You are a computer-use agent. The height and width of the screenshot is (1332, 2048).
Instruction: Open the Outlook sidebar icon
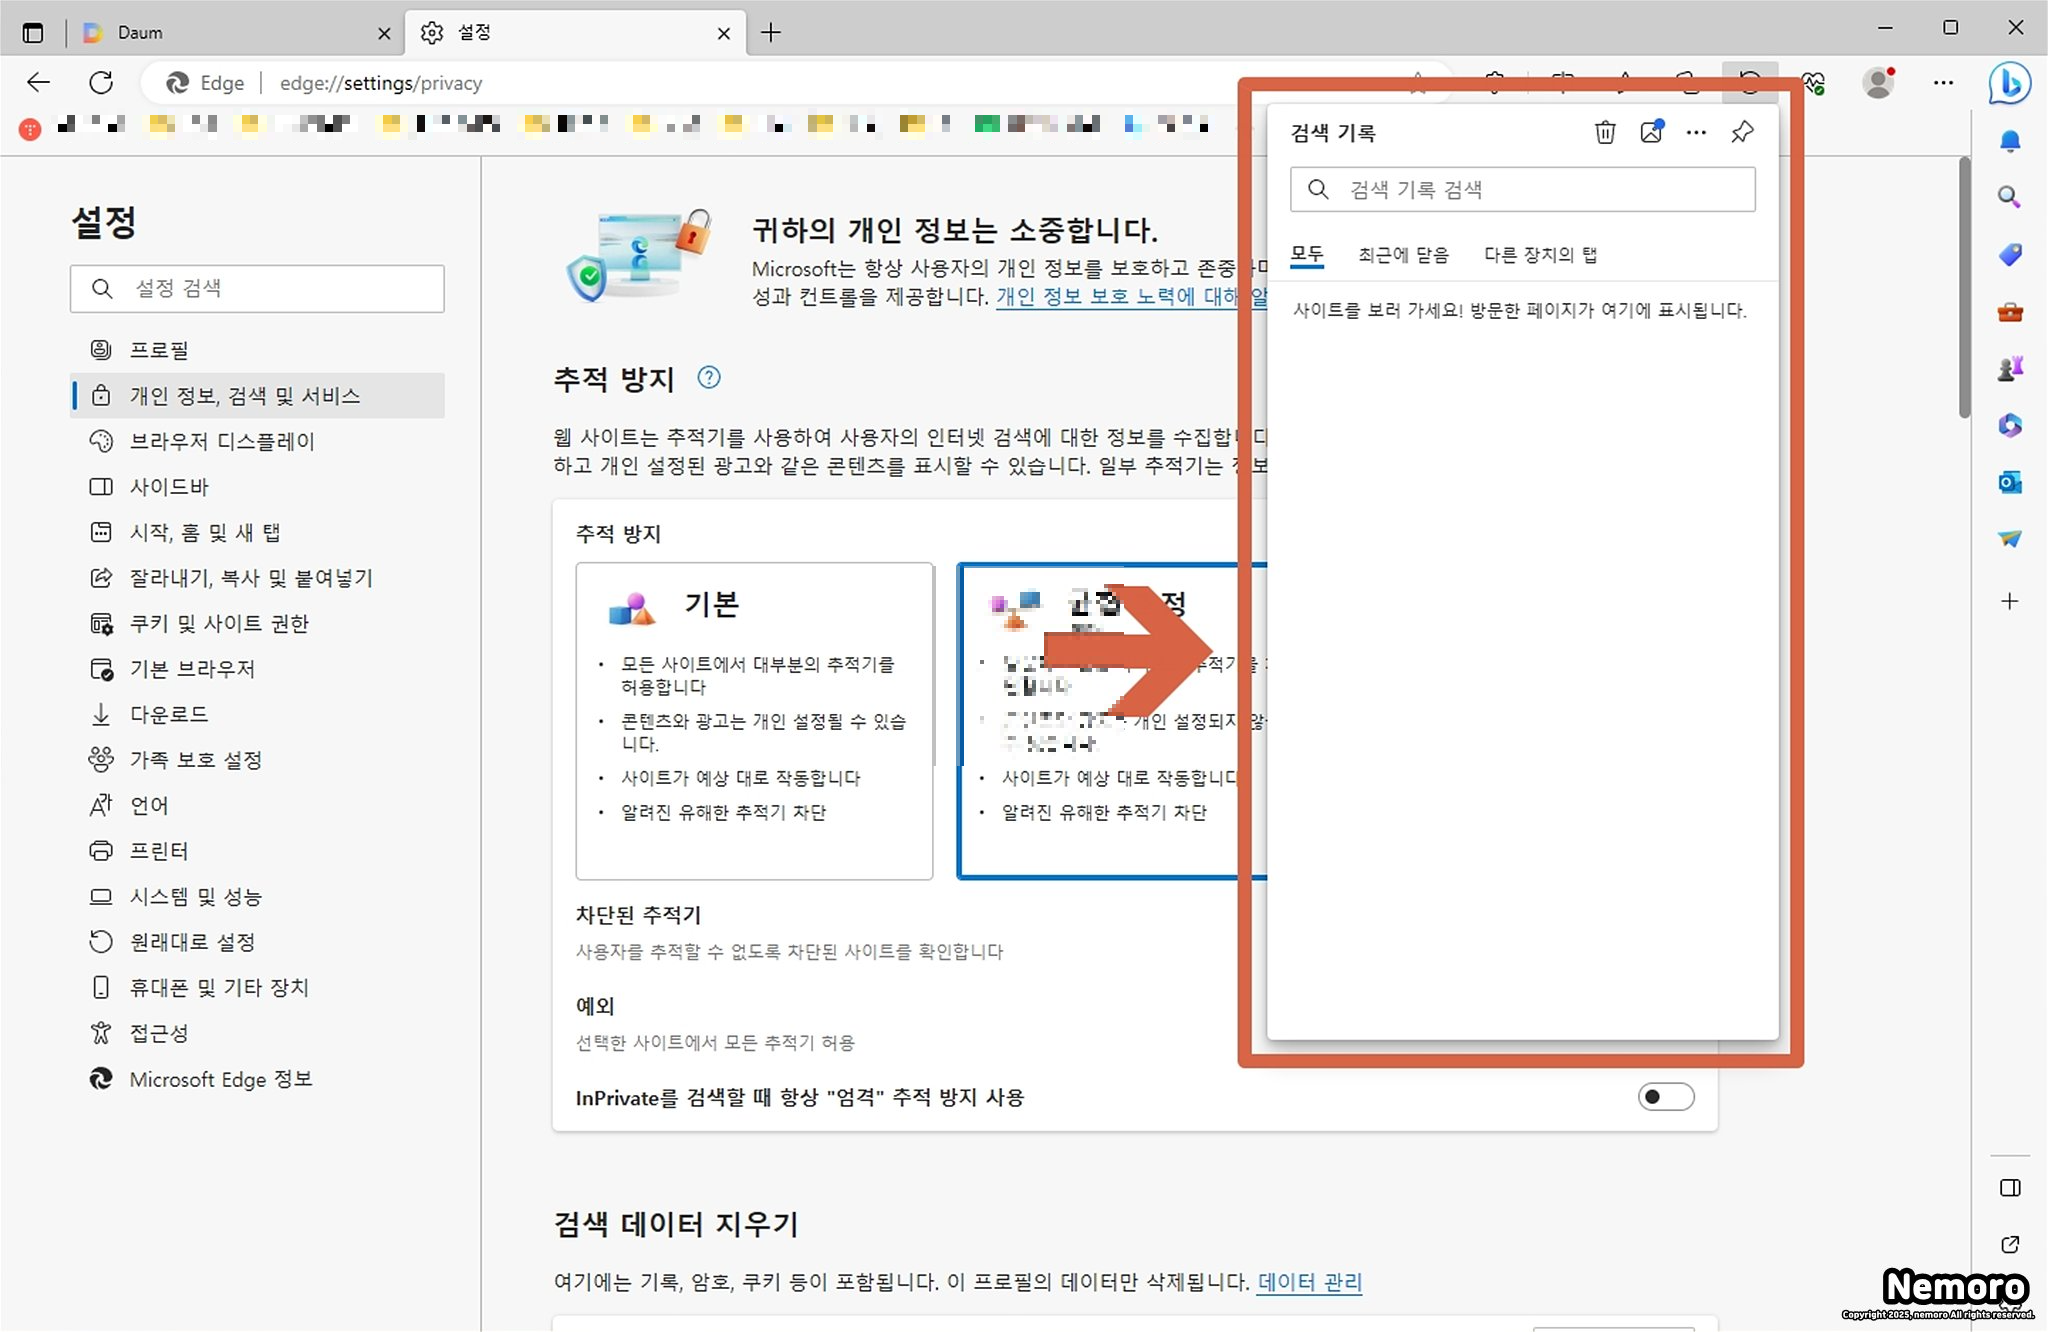pyautogui.click(x=2009, y=483)
